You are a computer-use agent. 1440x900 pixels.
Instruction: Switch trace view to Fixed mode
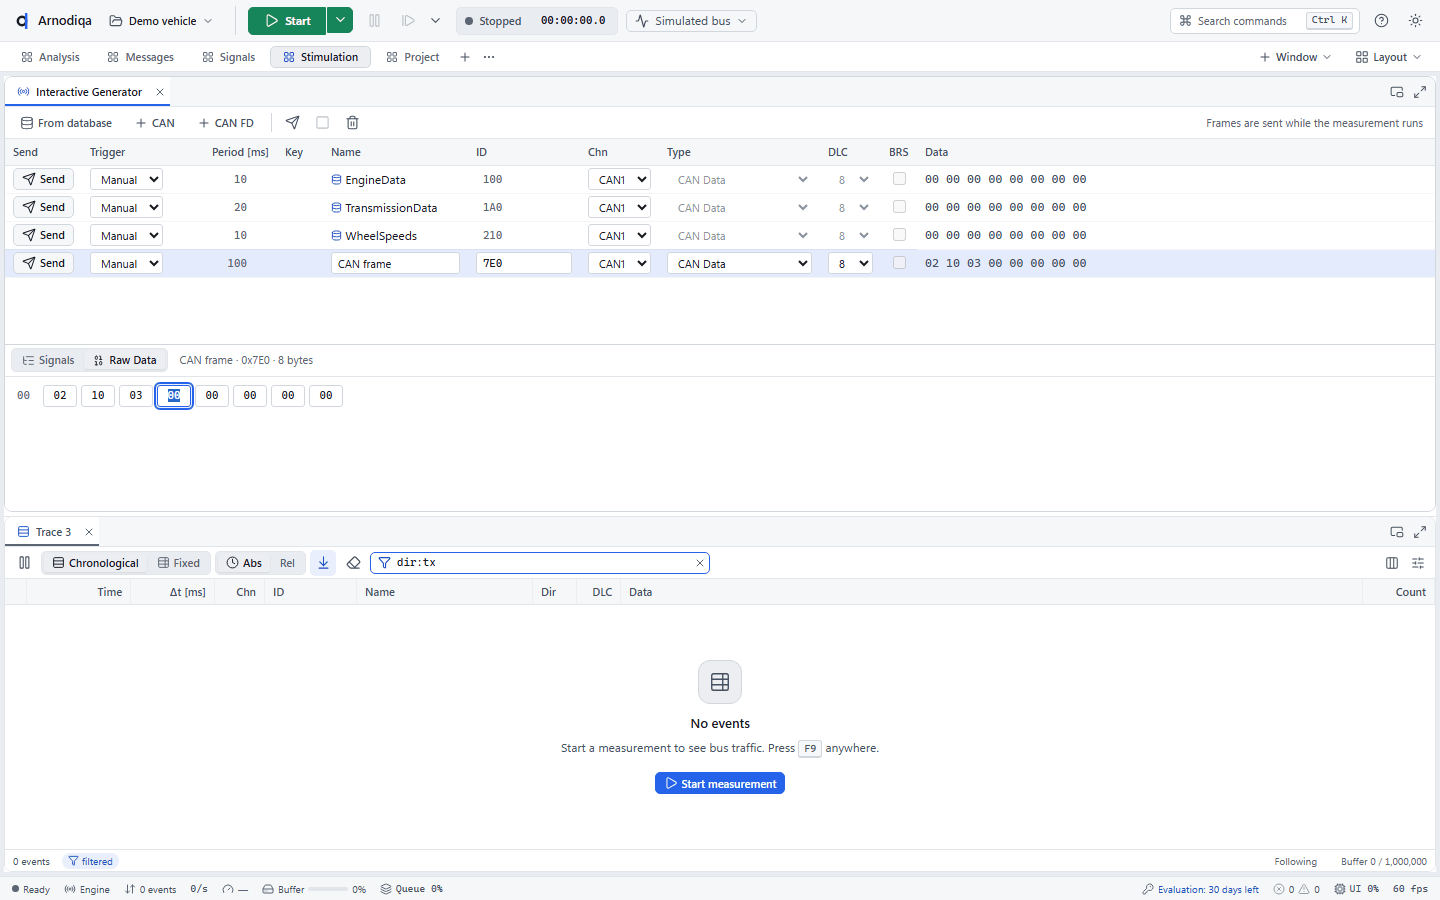pyautogui.click(x=179, y=563)
